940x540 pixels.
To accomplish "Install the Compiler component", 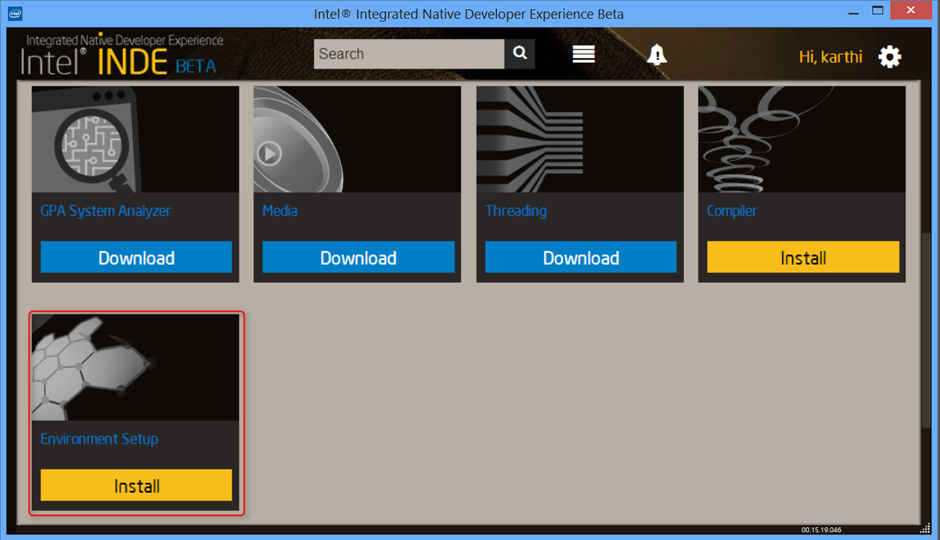I will (803, 258).
